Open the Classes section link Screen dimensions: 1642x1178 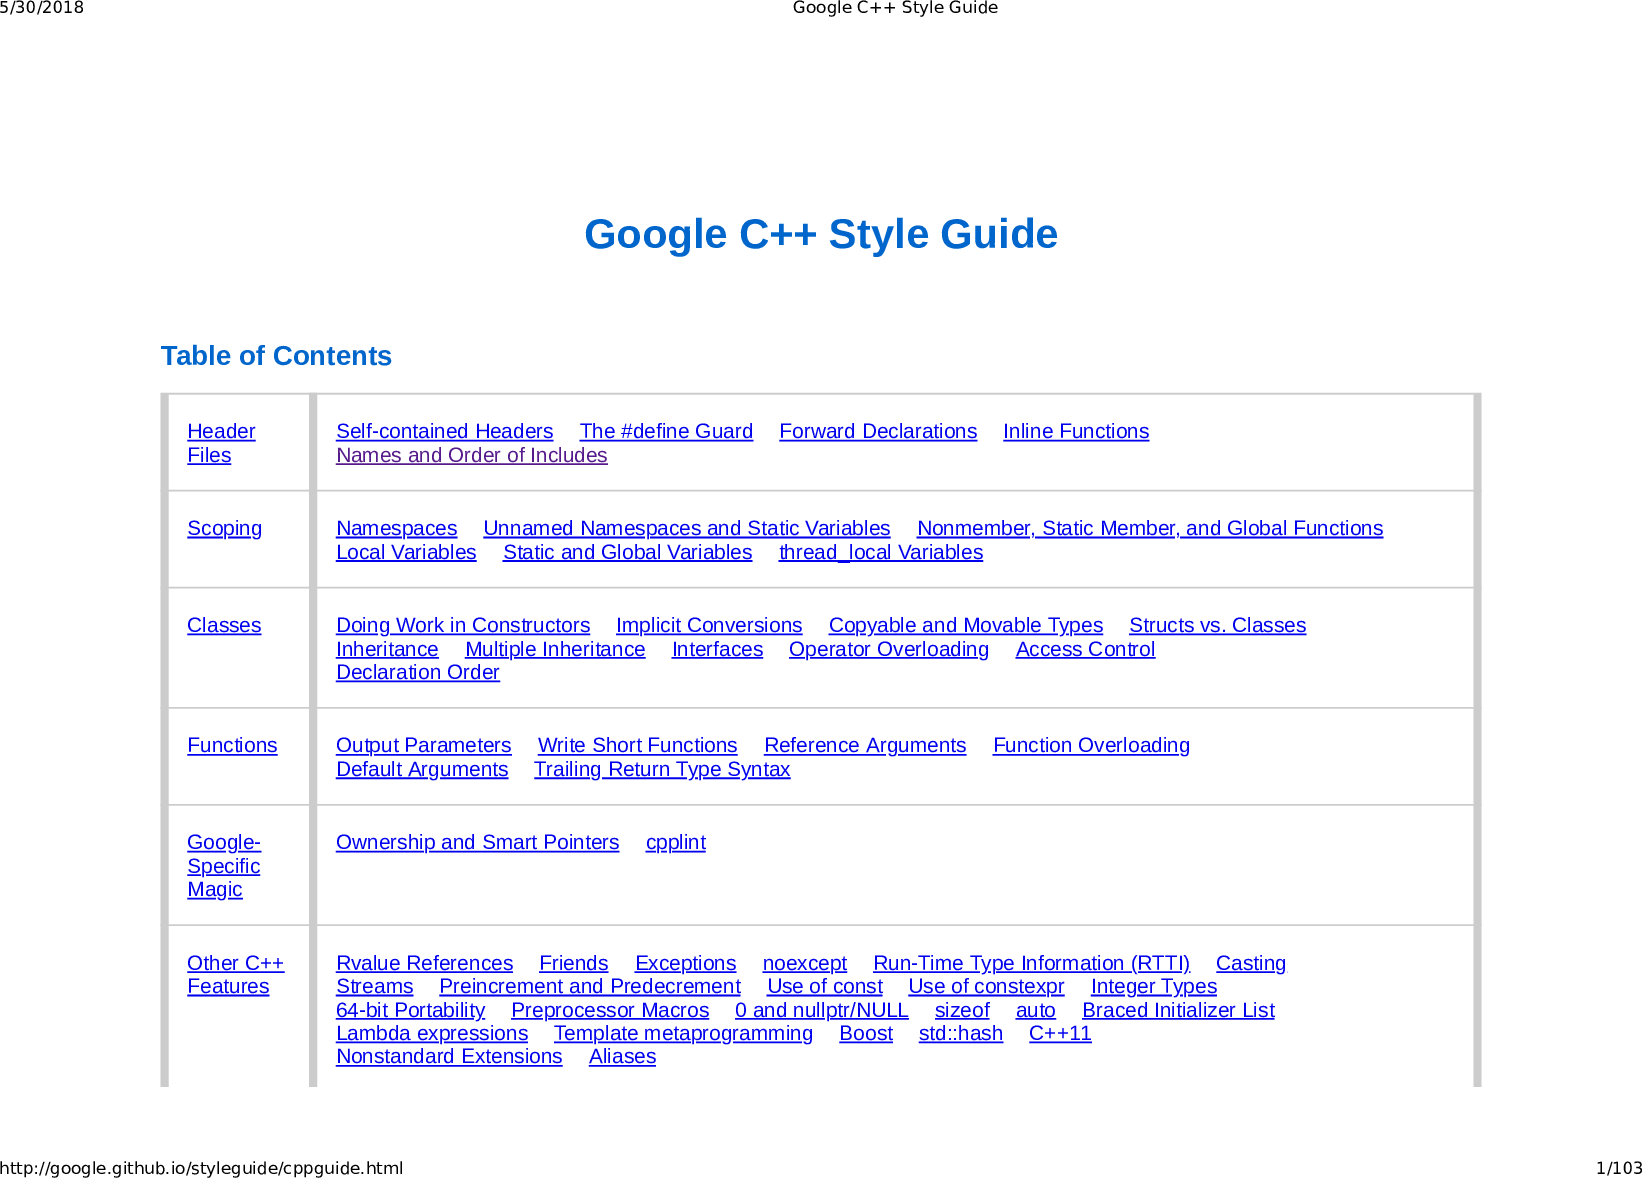coord(224,625)
